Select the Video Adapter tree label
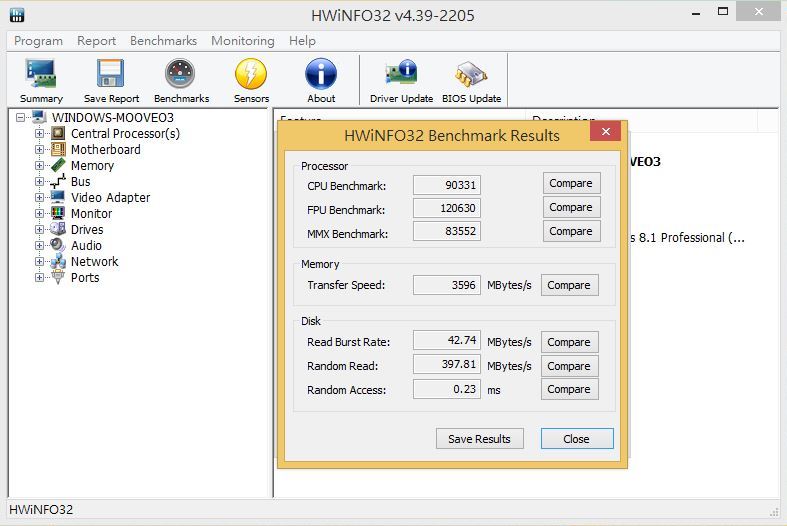The image size is (787, 526). pos(110,198)
